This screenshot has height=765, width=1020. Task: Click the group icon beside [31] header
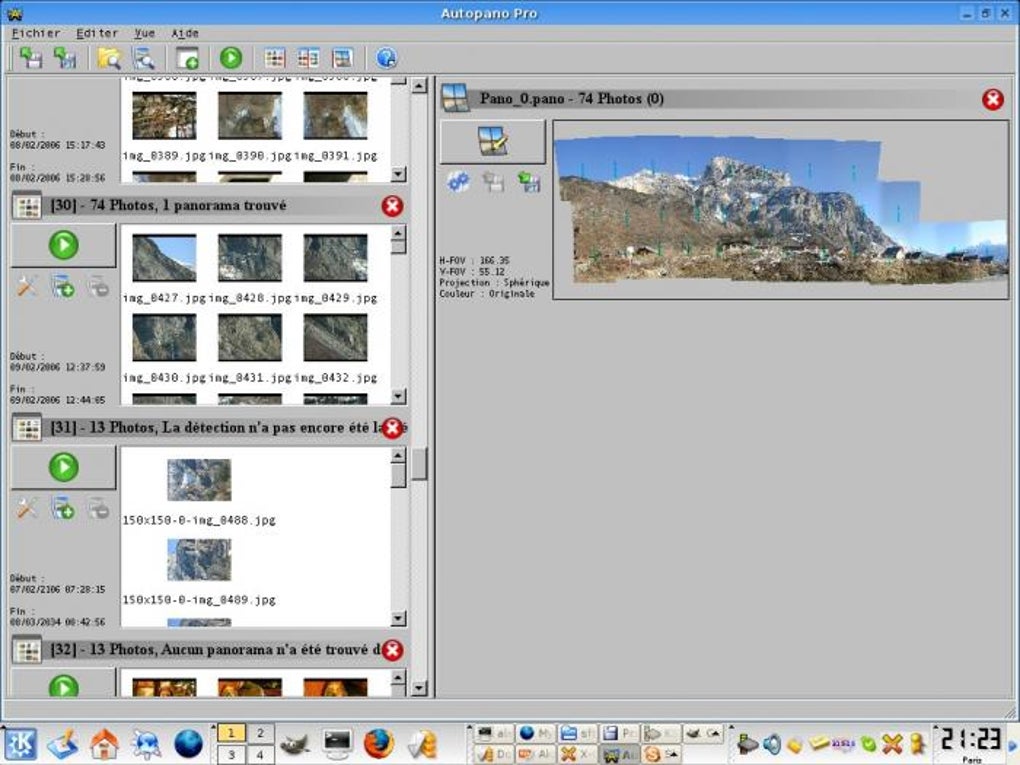click(27, 428)
